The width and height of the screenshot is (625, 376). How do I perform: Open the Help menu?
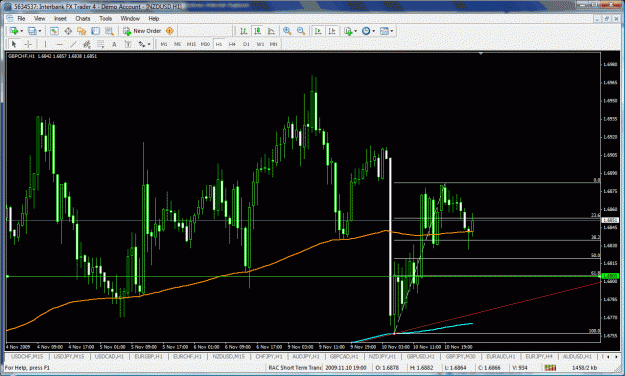[x=154, y=19]
